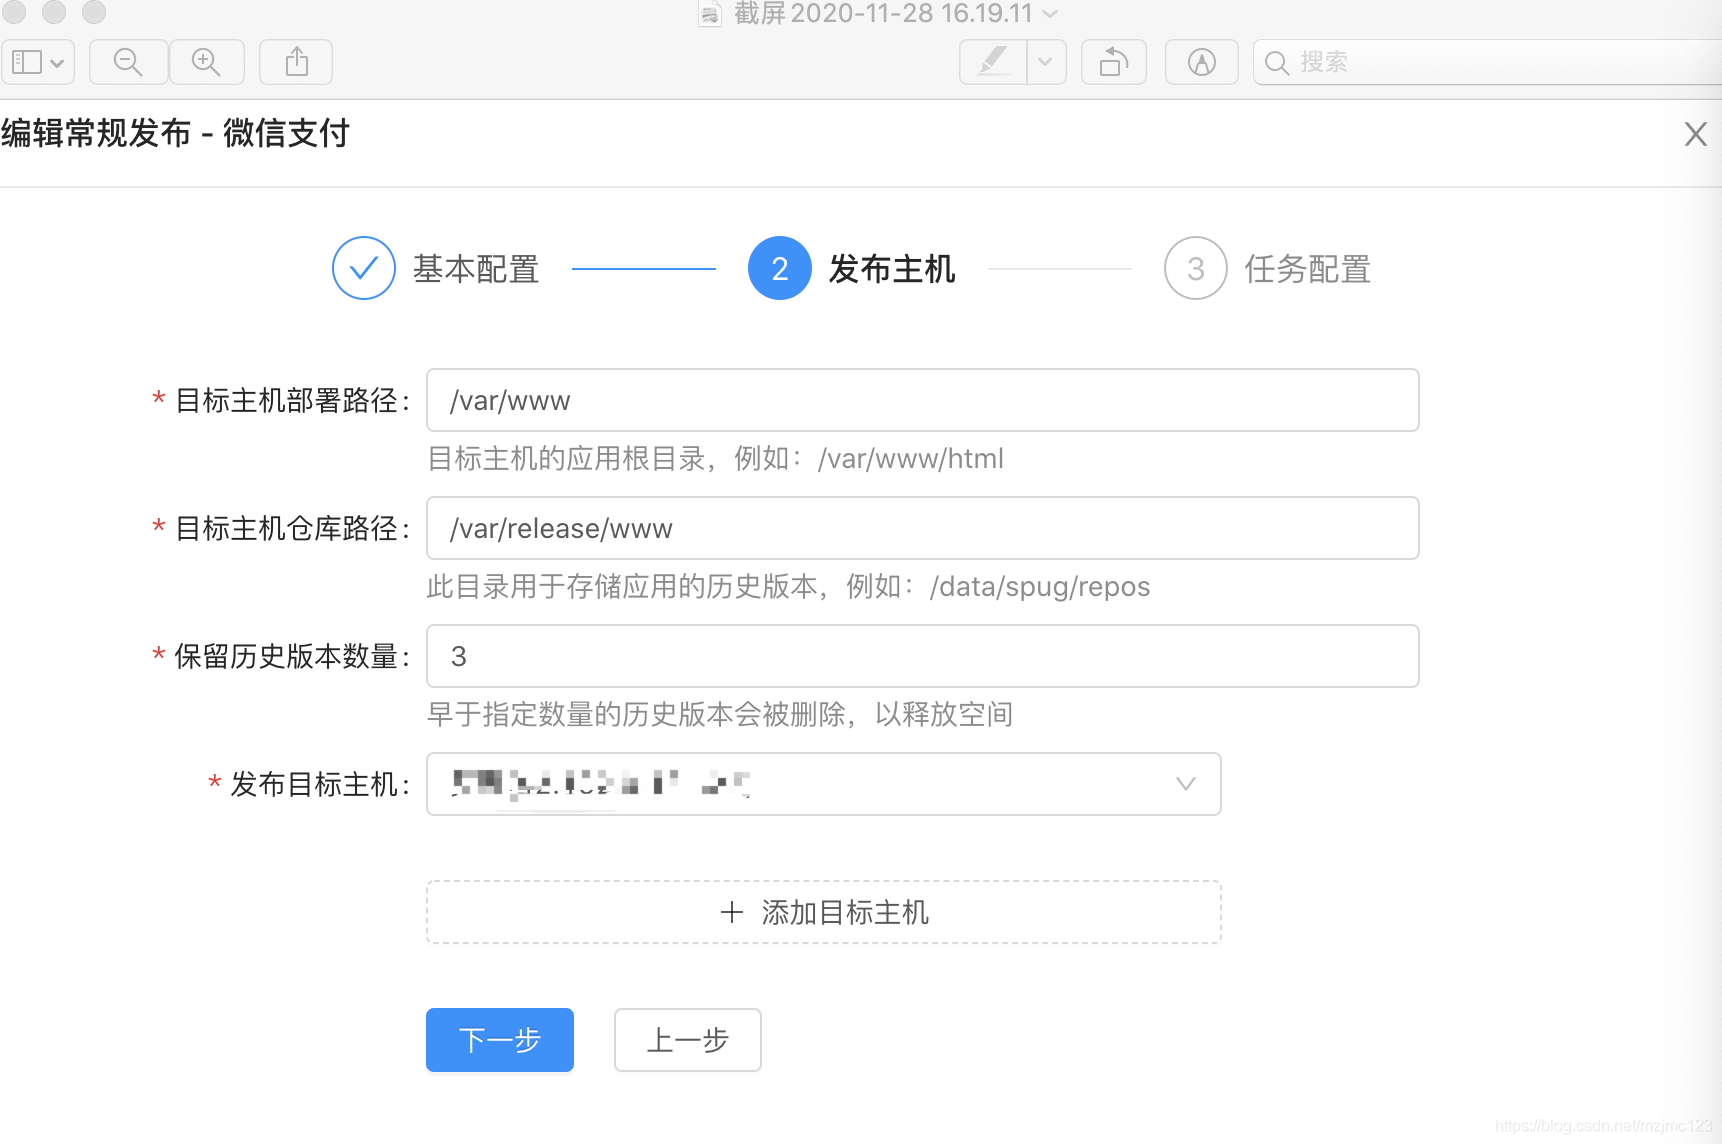The image size is (1722, 1144).
Task: Expand host list via the dropdown chevron
Action: pyautogui.click(x=1186, y=784)
